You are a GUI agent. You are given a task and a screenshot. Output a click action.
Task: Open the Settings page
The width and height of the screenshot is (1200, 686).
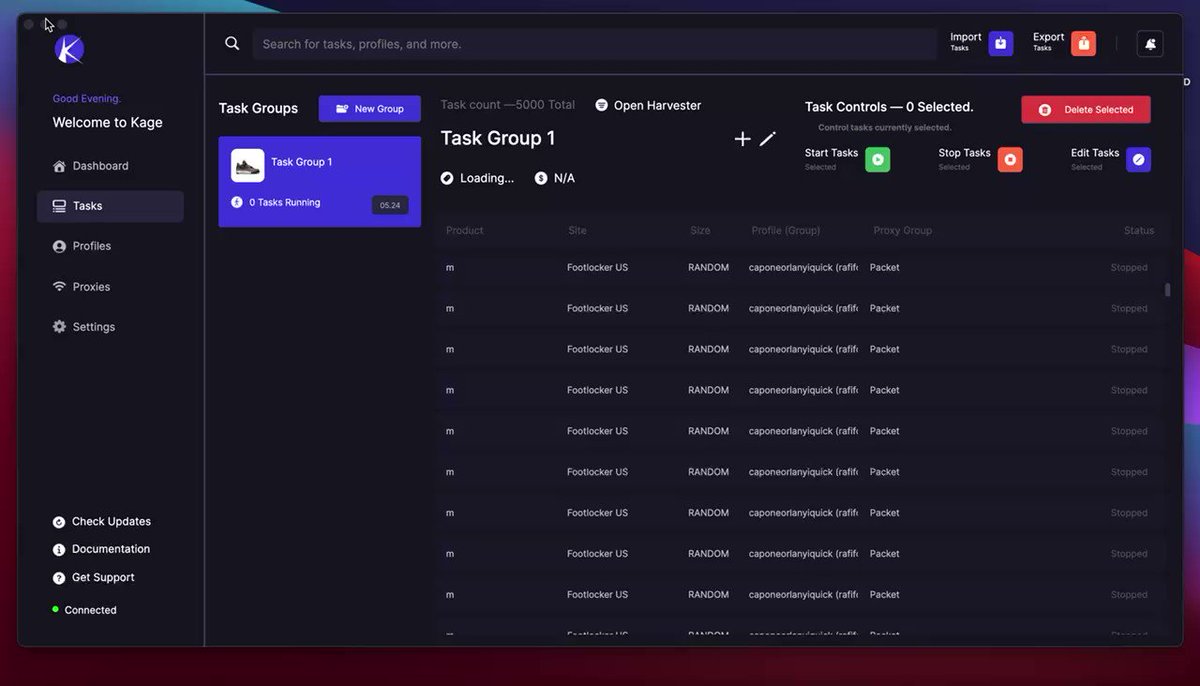(83, 327)
